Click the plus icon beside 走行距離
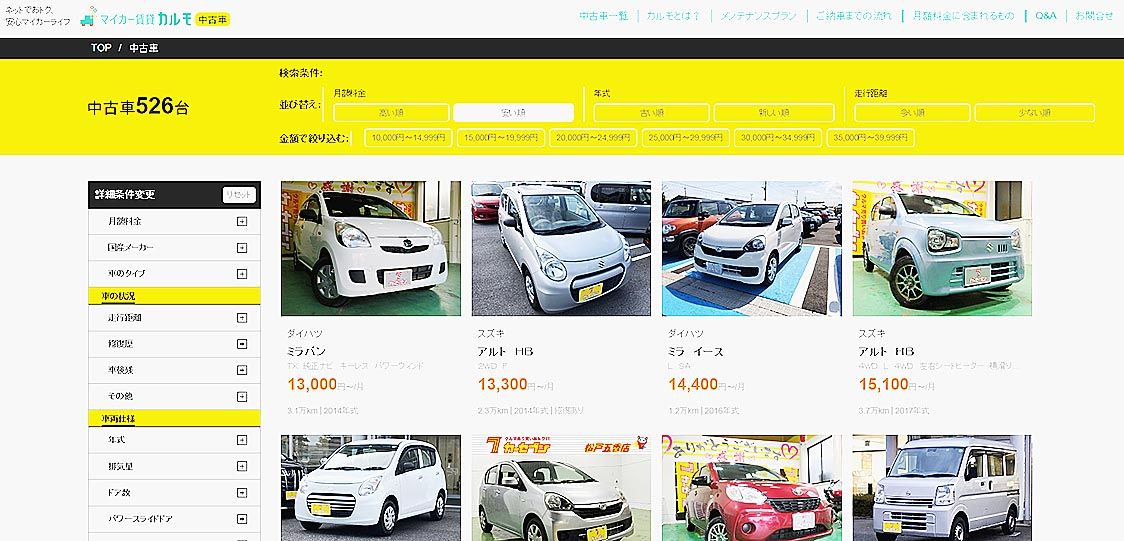This screenshot has height=541, width=1124. click(242, 317)
